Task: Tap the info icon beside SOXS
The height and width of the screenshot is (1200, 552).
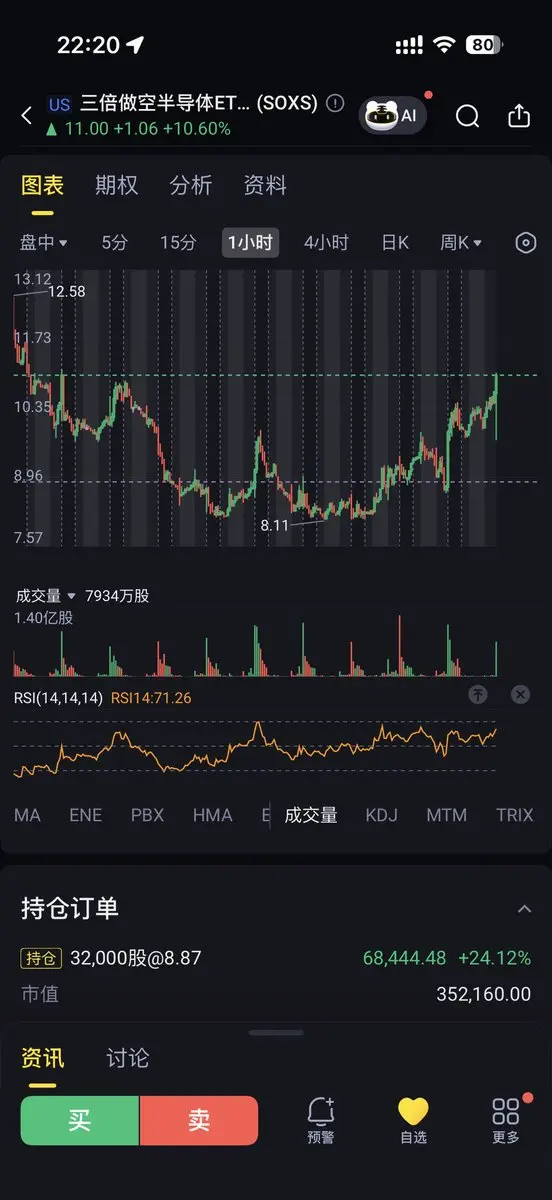Action: (x=336, y=103)
